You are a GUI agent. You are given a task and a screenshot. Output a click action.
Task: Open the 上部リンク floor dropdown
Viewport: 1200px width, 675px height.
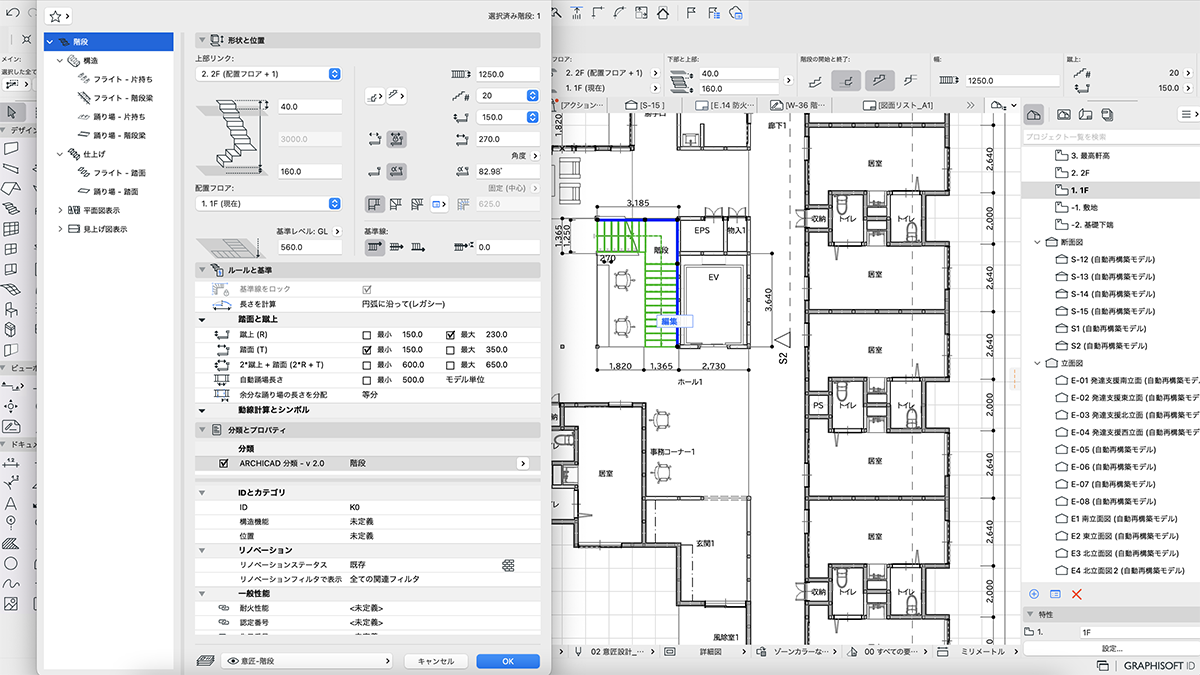point(268,74)
